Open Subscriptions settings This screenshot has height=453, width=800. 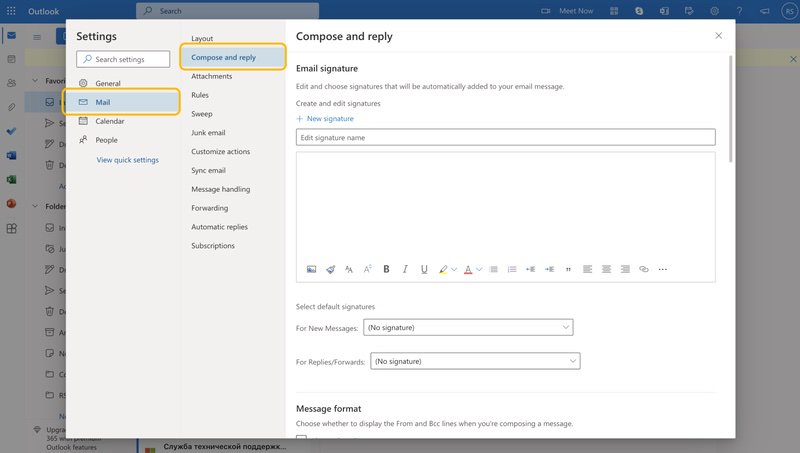click(213, 246)
